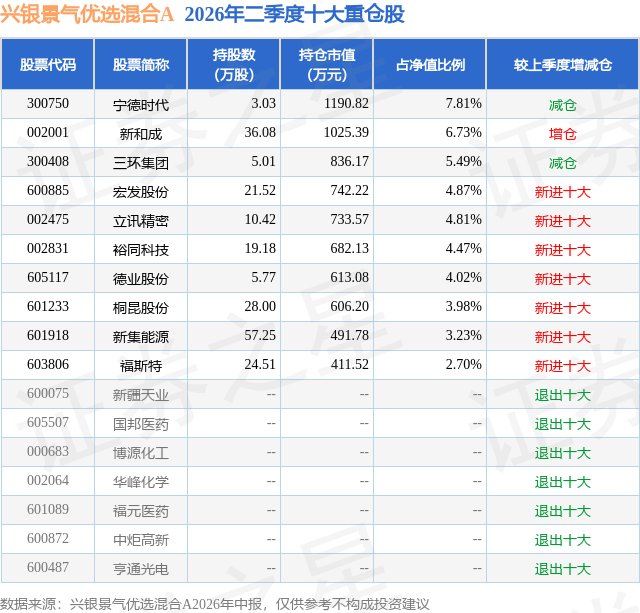Click the 新和成 stock name
The width and height of the screenshot is (640, 613).
(141, 134)
